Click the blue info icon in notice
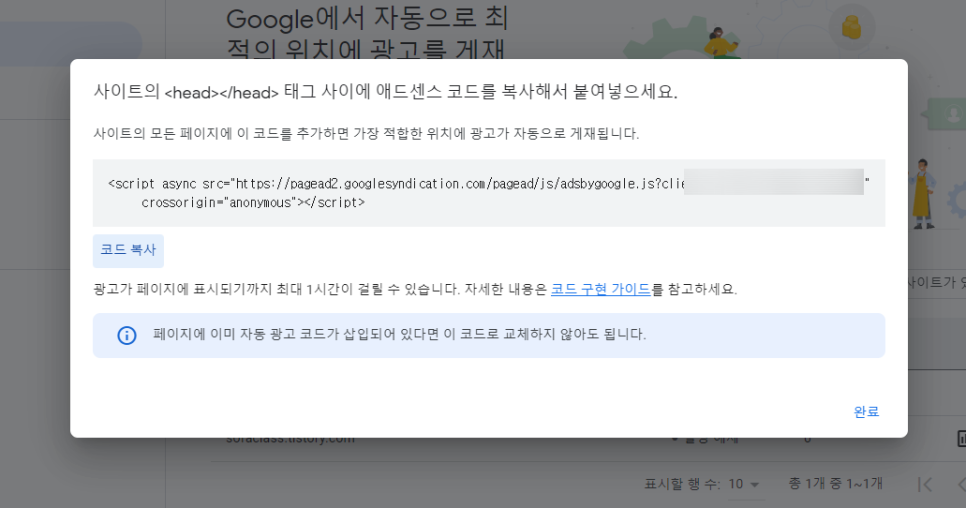 [127, 336]
